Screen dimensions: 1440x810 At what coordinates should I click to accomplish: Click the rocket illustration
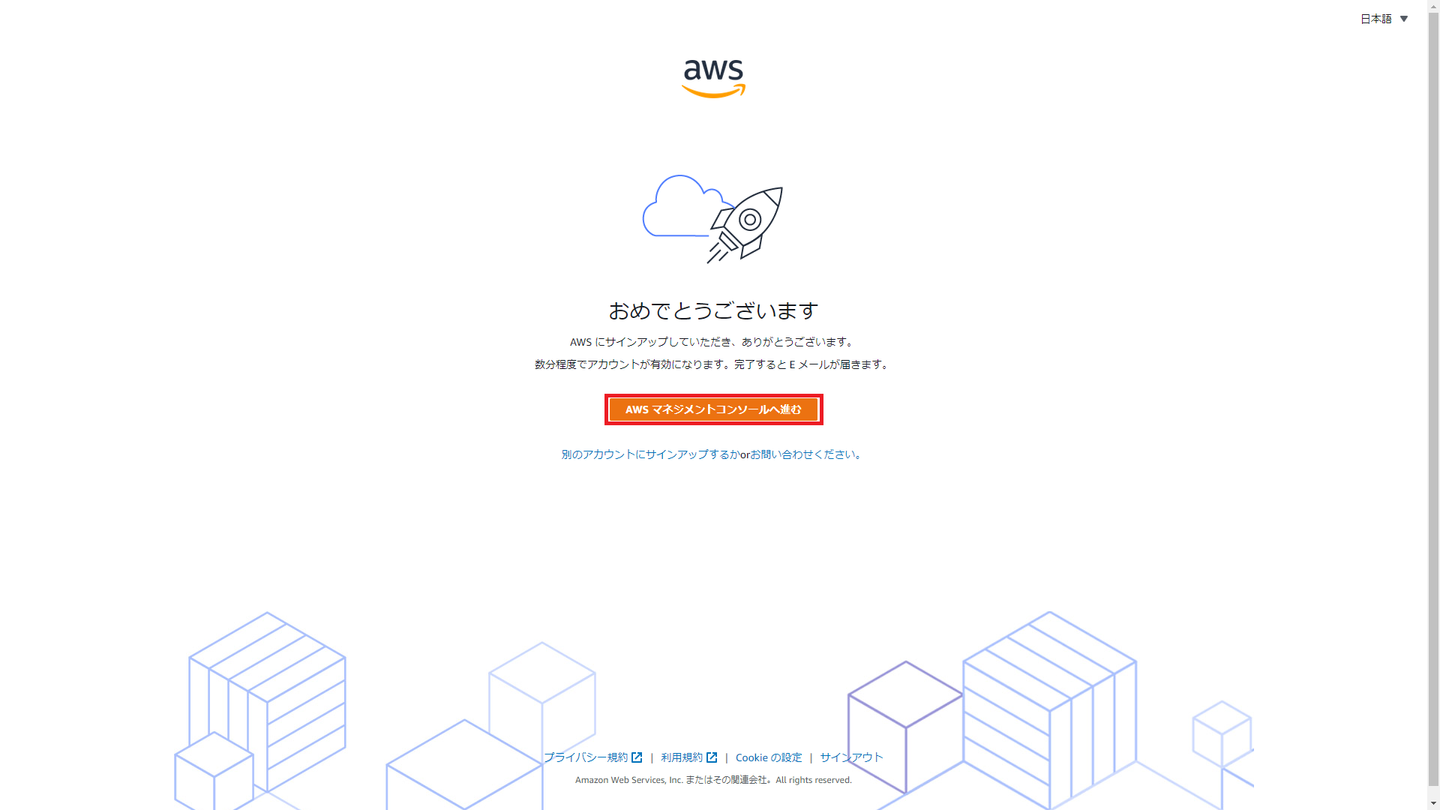pyautogui.click(x=746, y=224)
